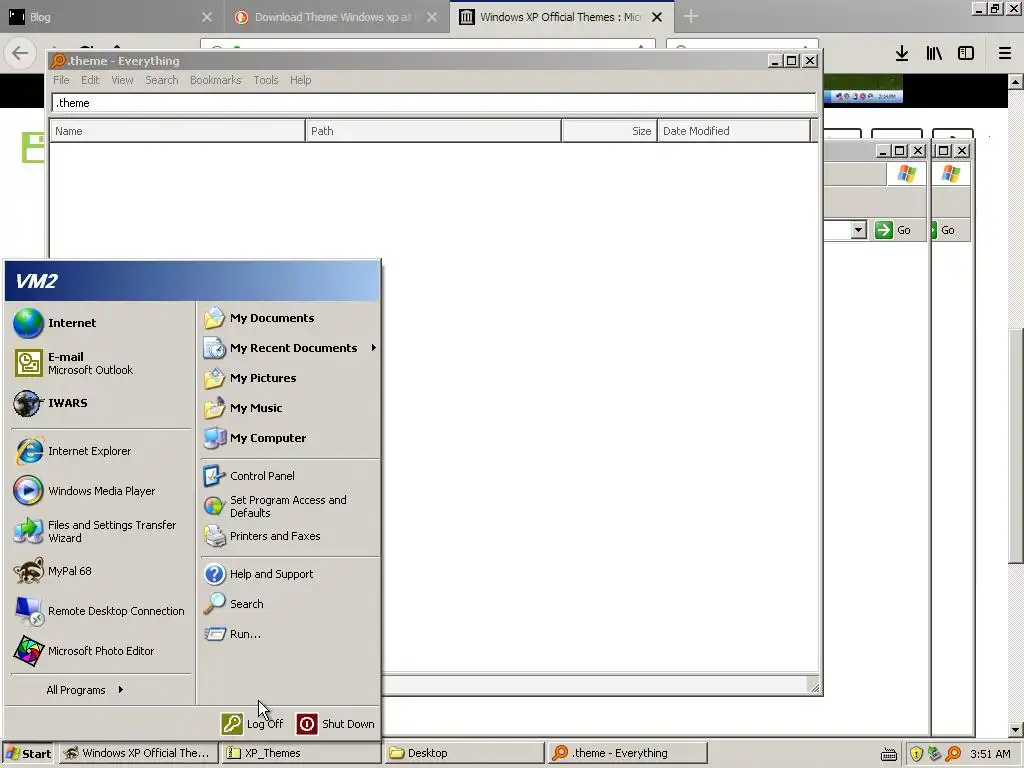Click the Log Off button
This screenshot has height=768, width=1024.
coord(253,724)
